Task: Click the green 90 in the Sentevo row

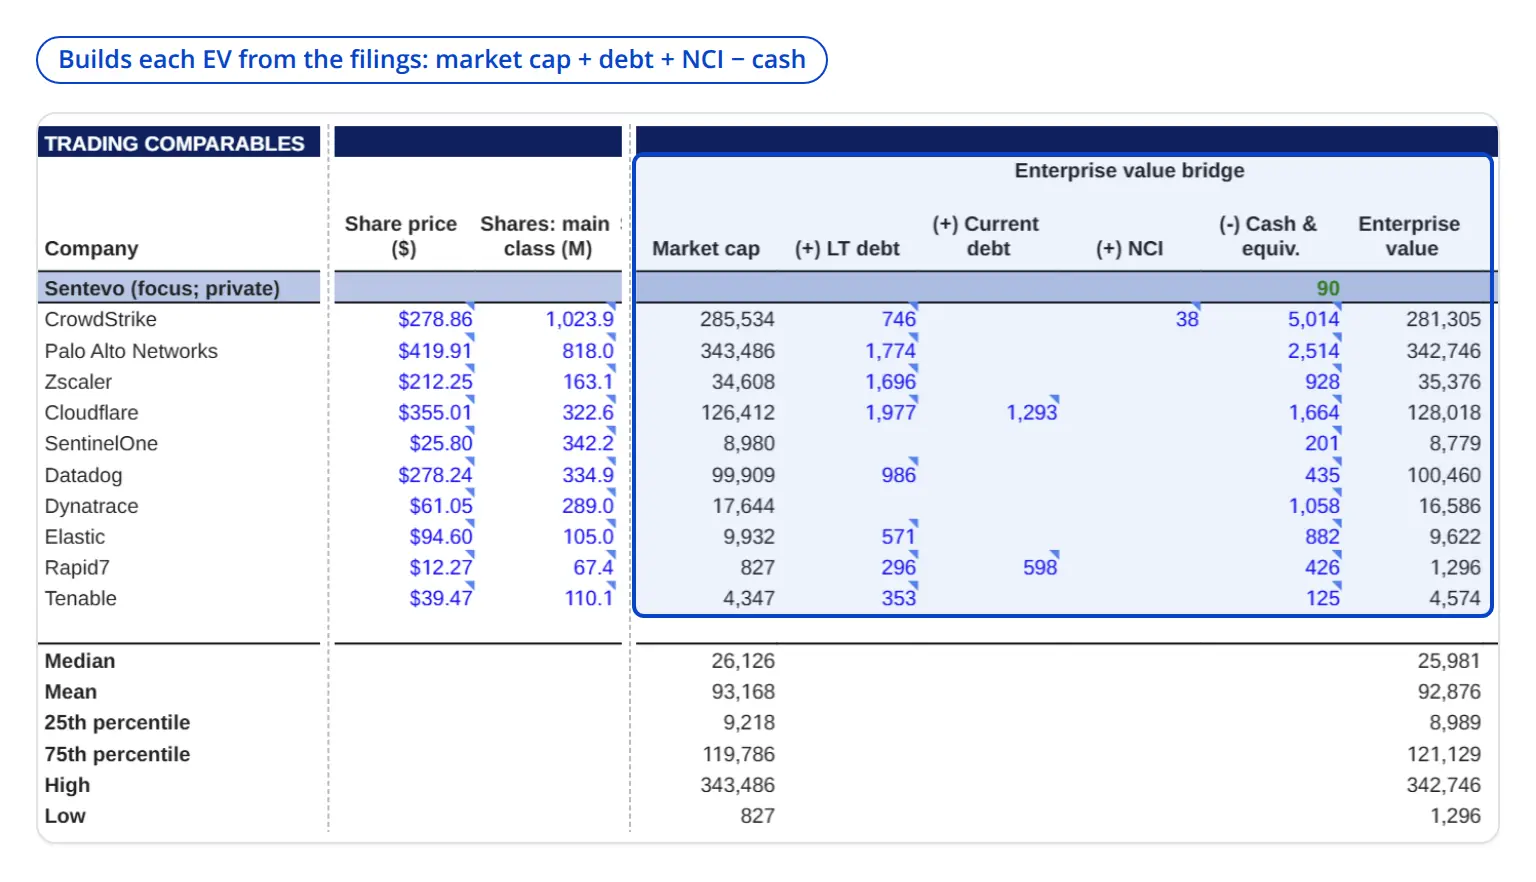Action: tap(1328, 288)
